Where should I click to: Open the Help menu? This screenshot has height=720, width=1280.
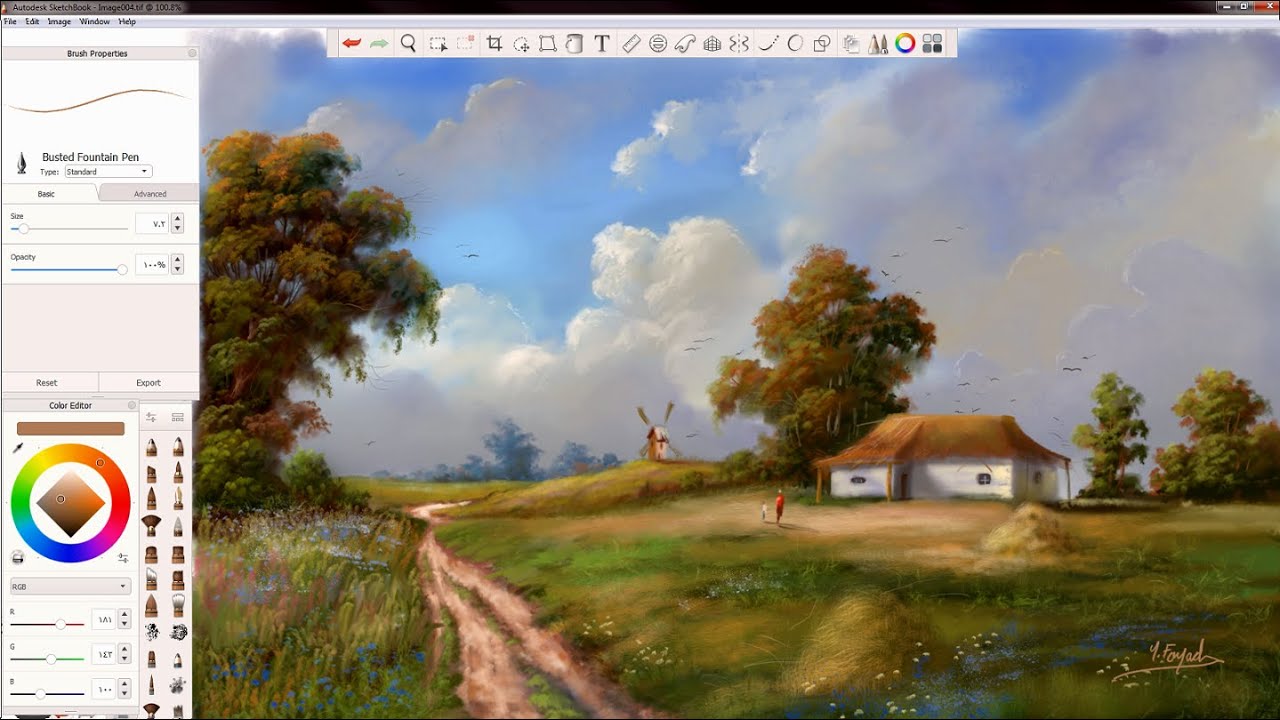(127, 21)
